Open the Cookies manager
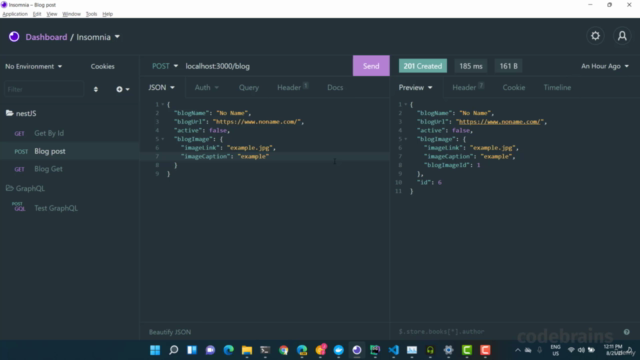The image size is (640, 360). tap(102, 66)
